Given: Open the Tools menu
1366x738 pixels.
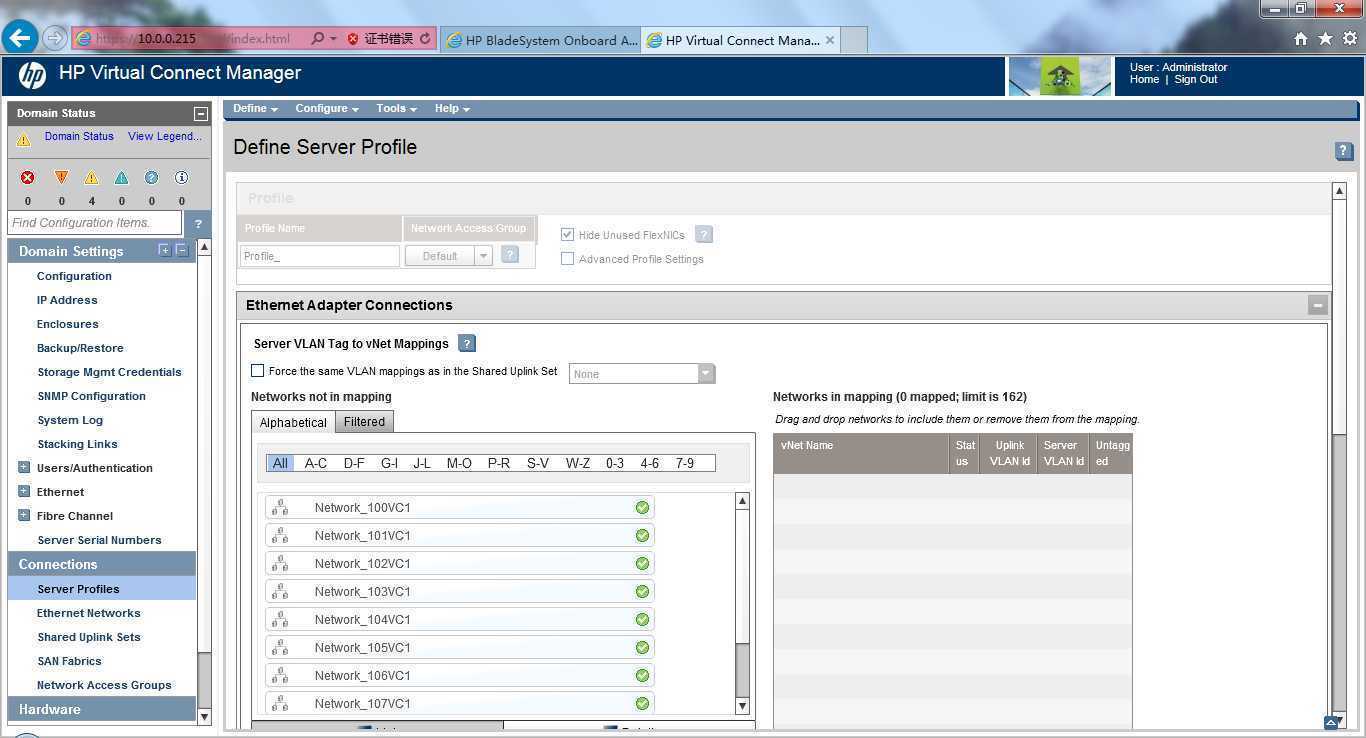Looking at the screenshot, I should coord(396,108).
